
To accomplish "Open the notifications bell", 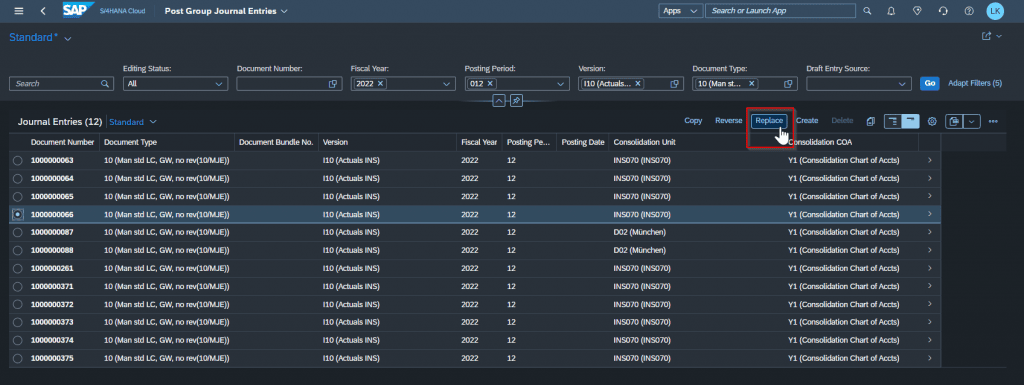I will (891, 11).
